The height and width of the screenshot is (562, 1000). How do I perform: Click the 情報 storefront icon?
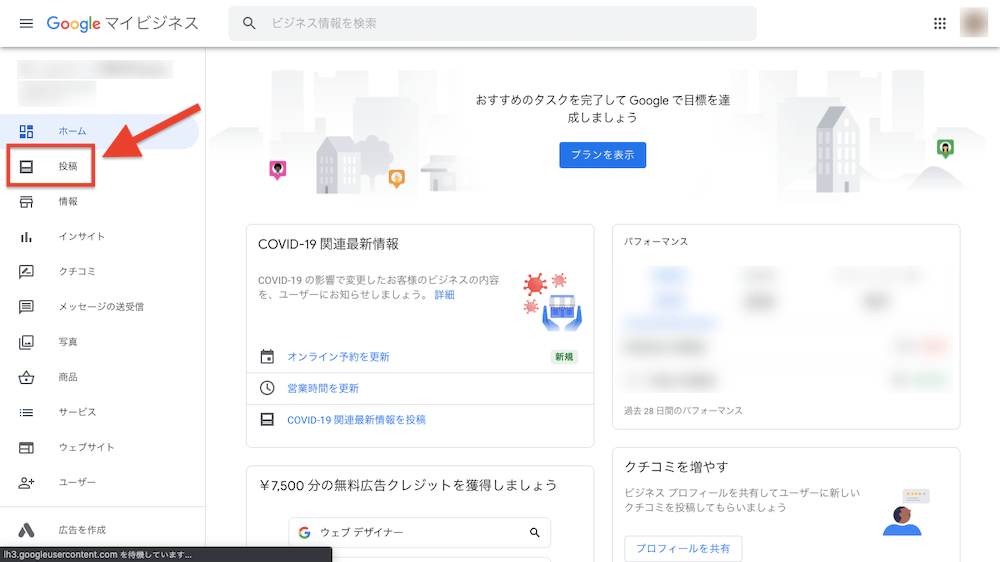(x=26, y=202)
